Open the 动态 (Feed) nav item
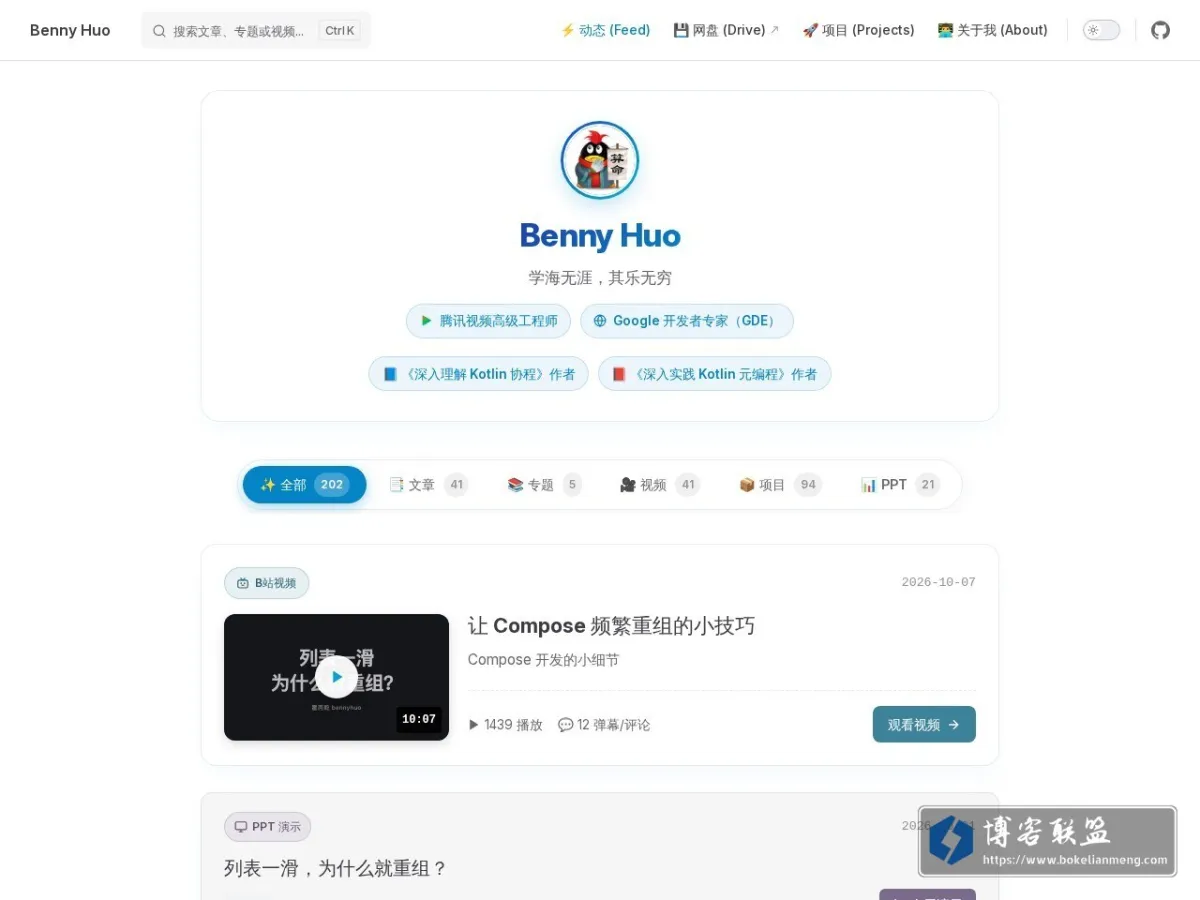Image resolution: width=1200 pixels, height=900 pixels. [605, 30]
